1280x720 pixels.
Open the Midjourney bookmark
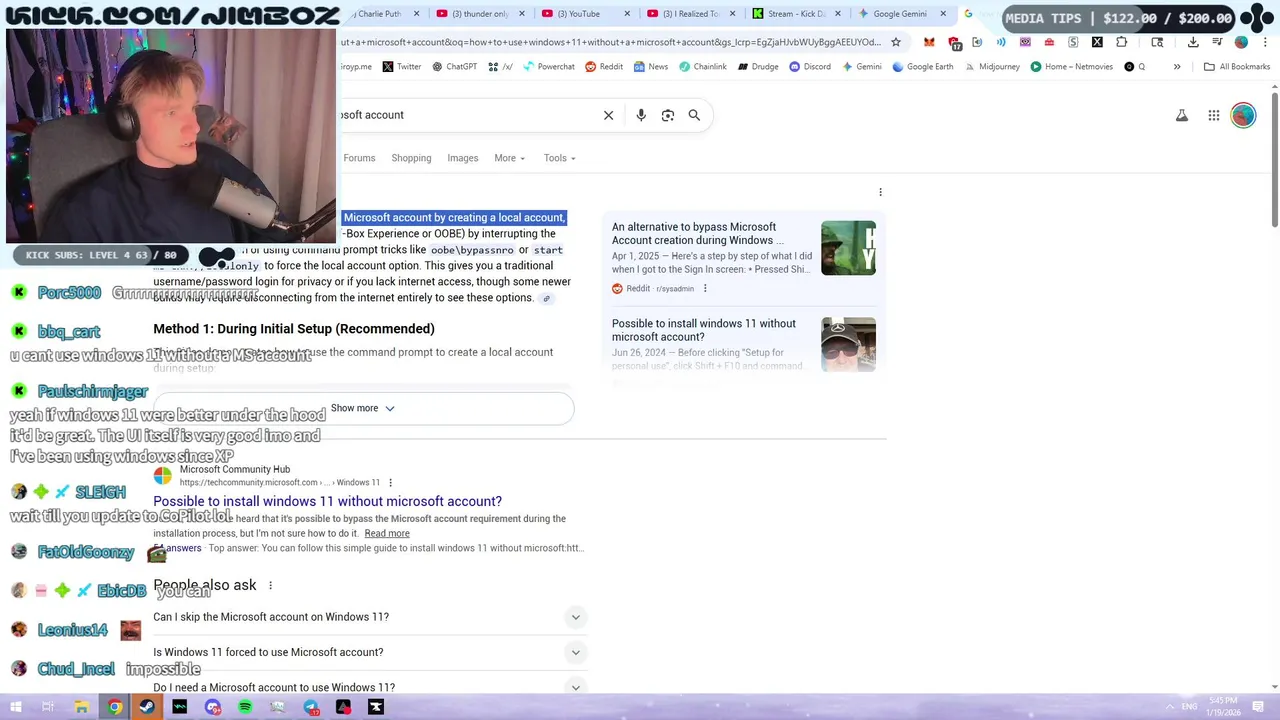[992, 67]
